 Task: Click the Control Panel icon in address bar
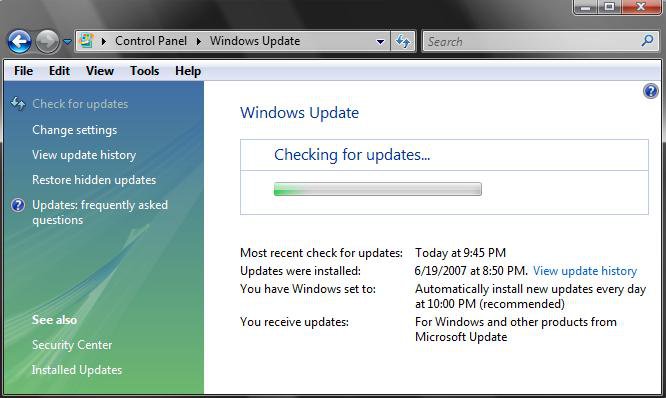tap(87, 41)
